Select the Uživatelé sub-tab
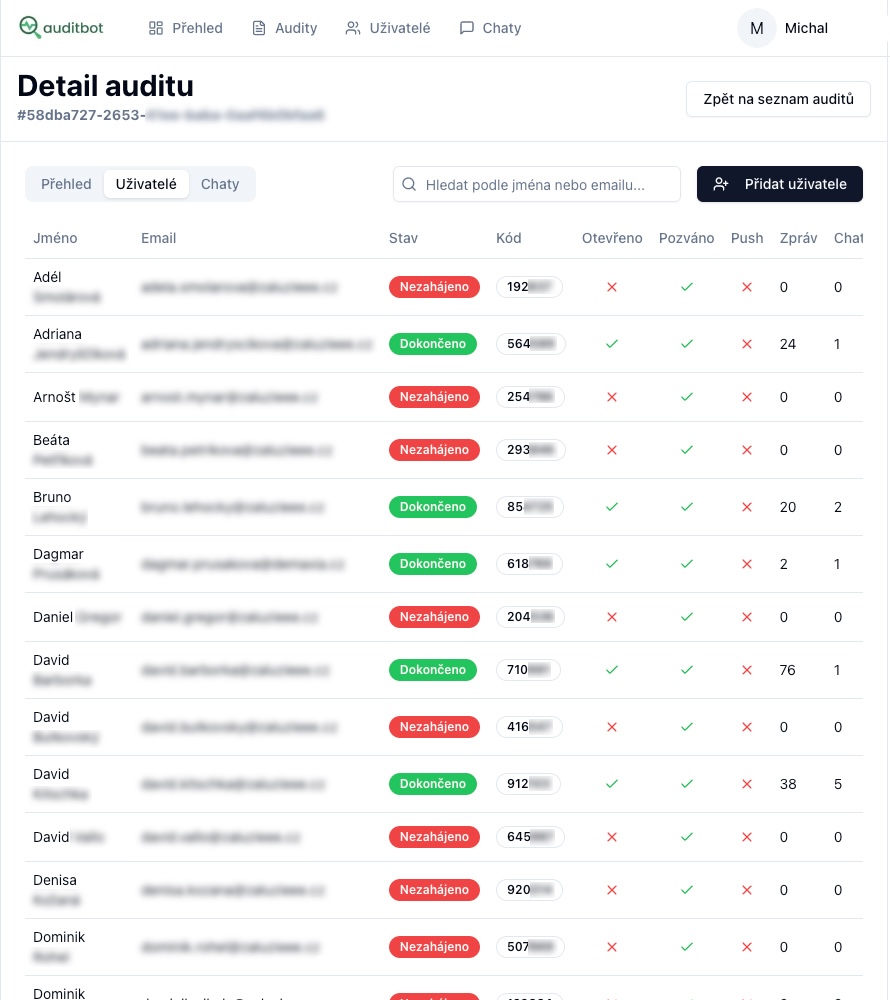This screenshot has height=1000, width=890. coord(146,184)
